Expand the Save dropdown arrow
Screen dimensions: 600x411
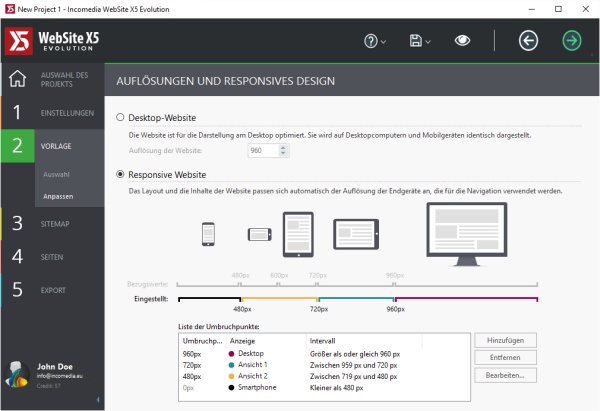(x=428, y=41)
